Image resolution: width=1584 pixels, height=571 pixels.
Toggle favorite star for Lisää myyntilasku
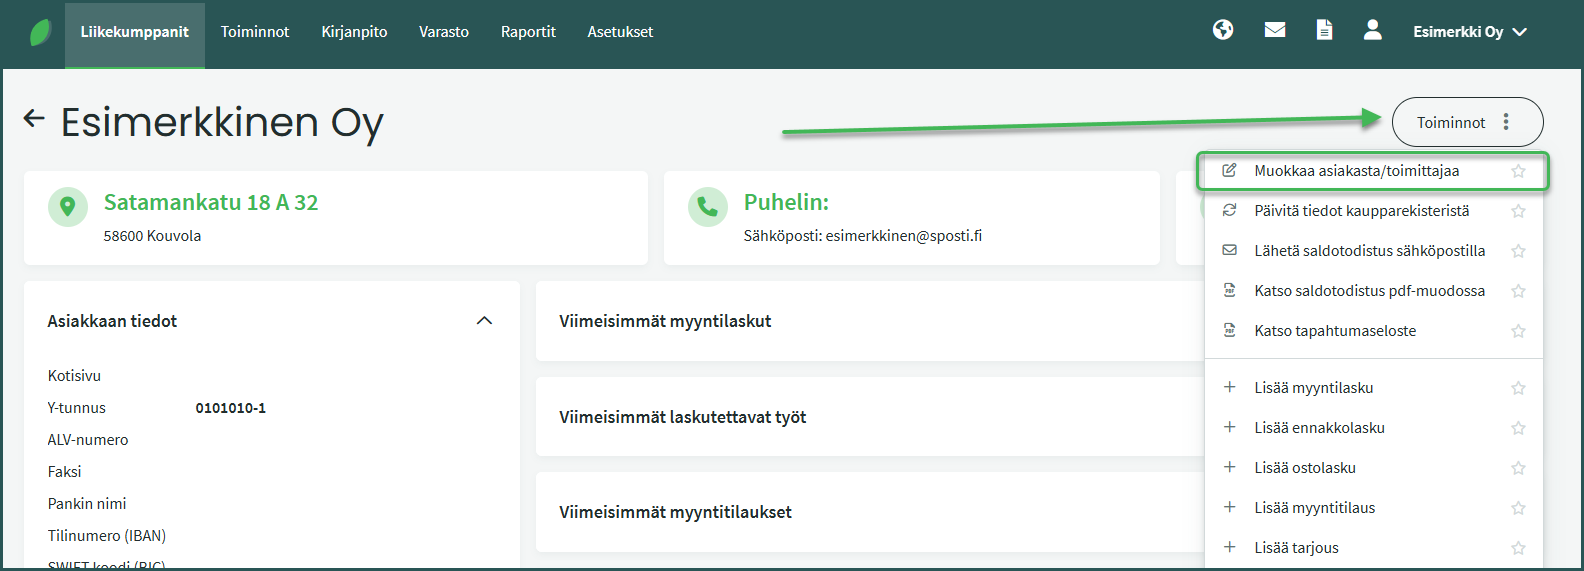pyautogui.click(x=1518, y=388)
